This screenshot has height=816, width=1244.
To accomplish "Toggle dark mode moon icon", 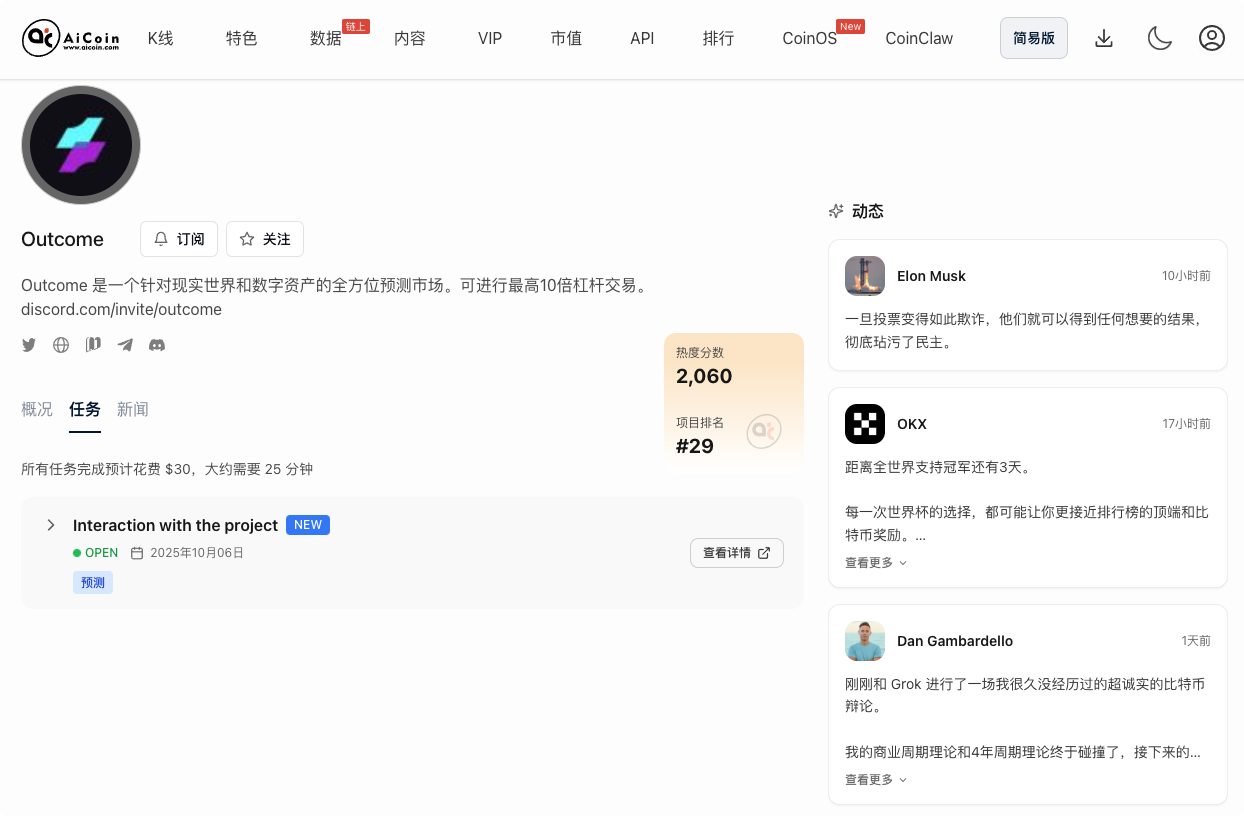I will click(1159, 38).
